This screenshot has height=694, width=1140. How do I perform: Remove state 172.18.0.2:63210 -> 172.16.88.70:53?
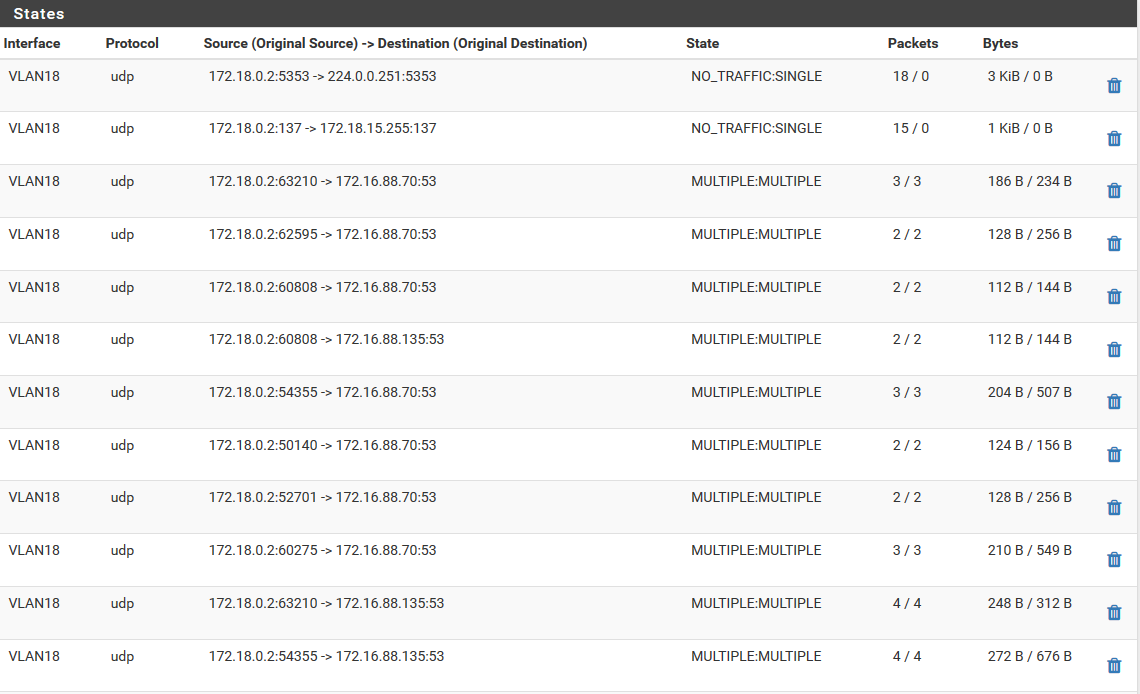coord(1114,190)
